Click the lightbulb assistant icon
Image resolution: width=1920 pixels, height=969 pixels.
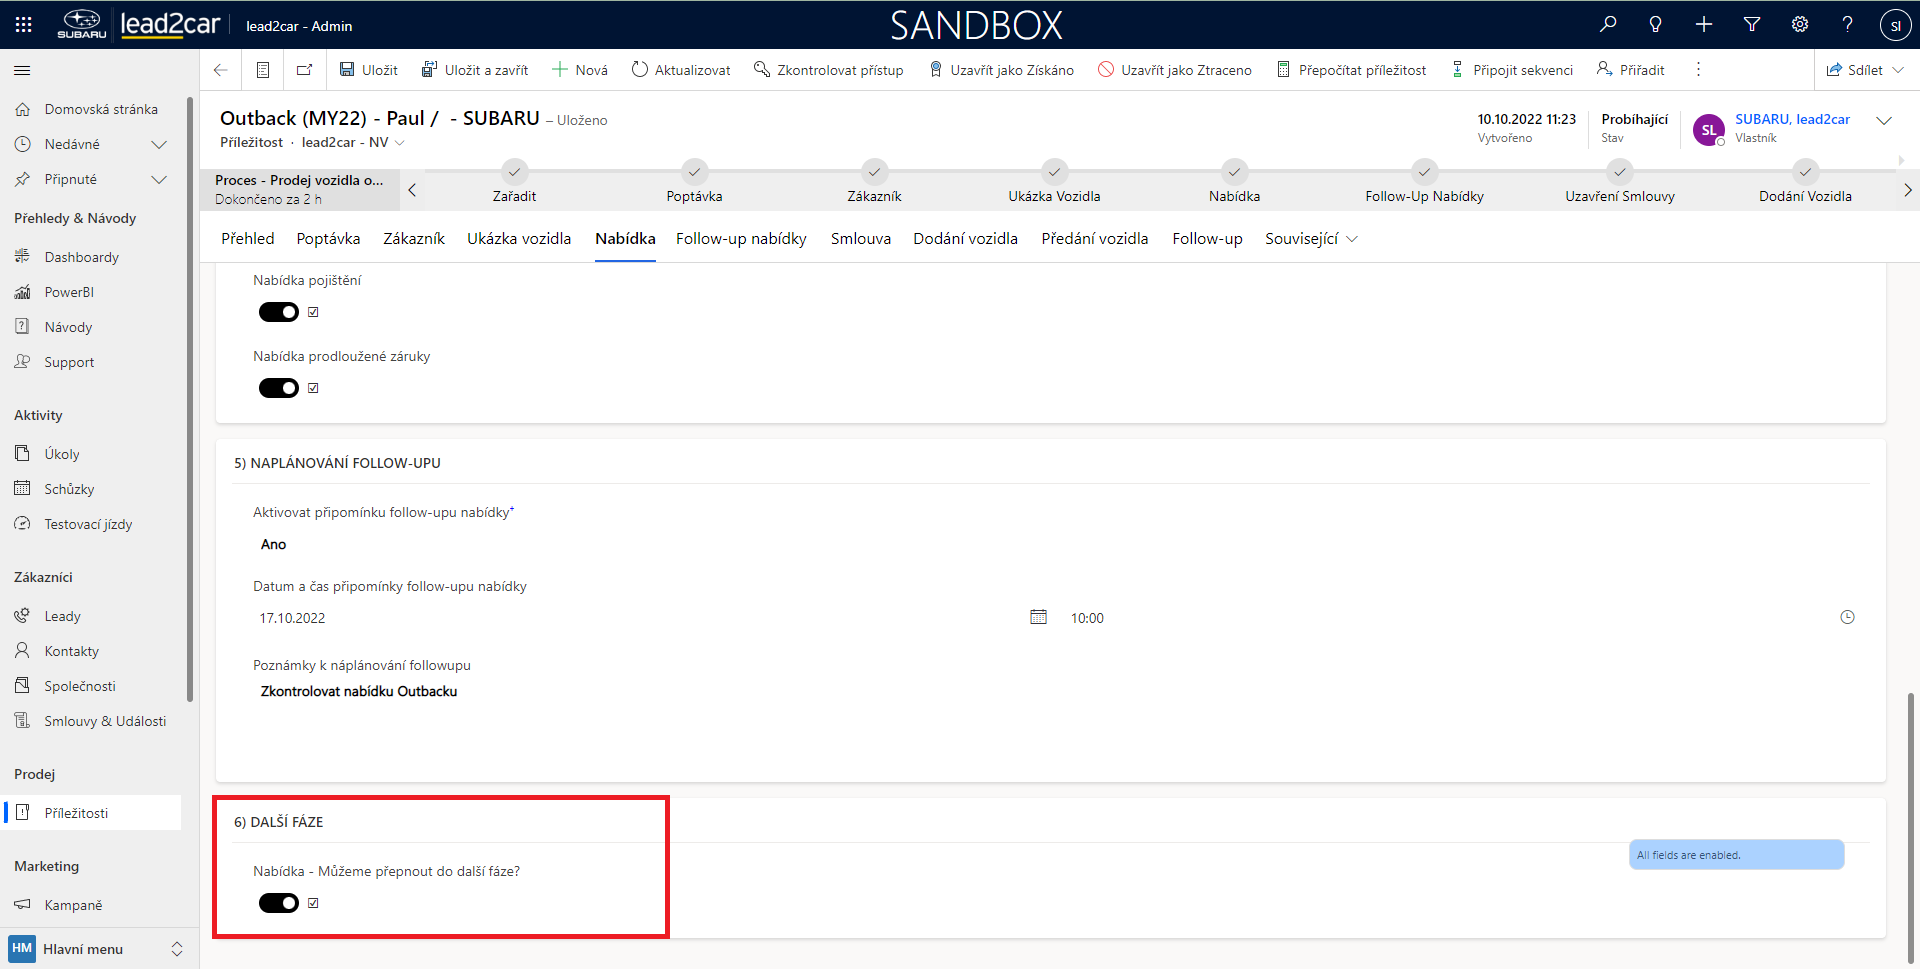[x=1656, y=24]
